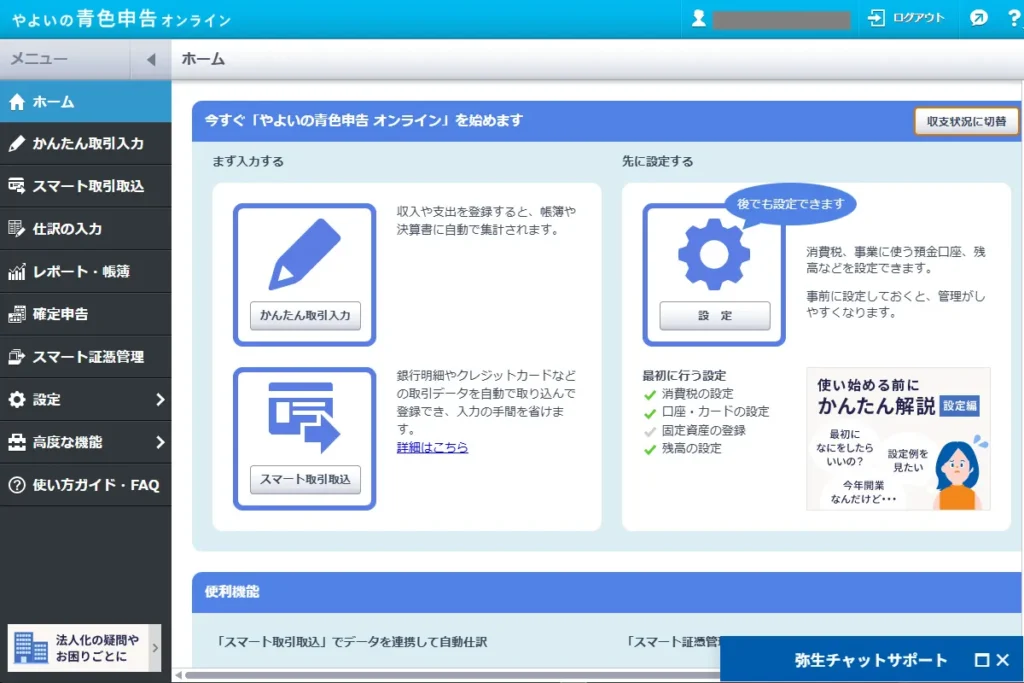Go to 仕訳の入力 menu item

pos(86,229)
